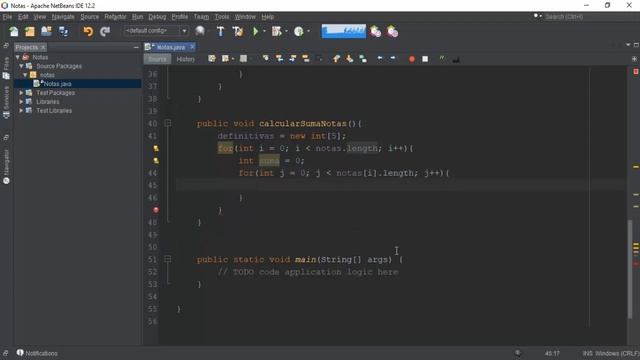Click the Build Project hammer icon
Screen dimensions: 640x360
pos(220,31)
